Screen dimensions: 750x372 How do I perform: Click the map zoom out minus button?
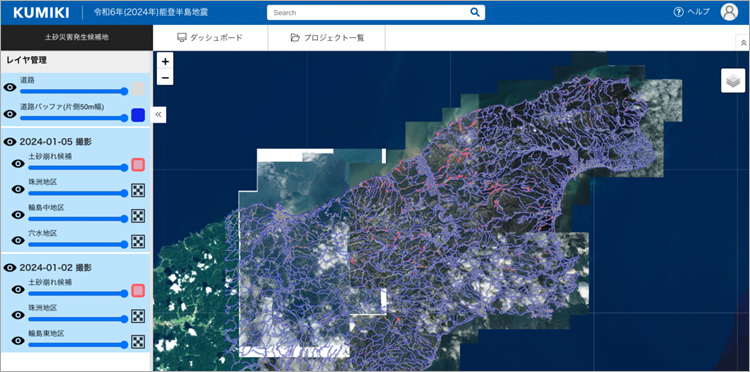165,77
